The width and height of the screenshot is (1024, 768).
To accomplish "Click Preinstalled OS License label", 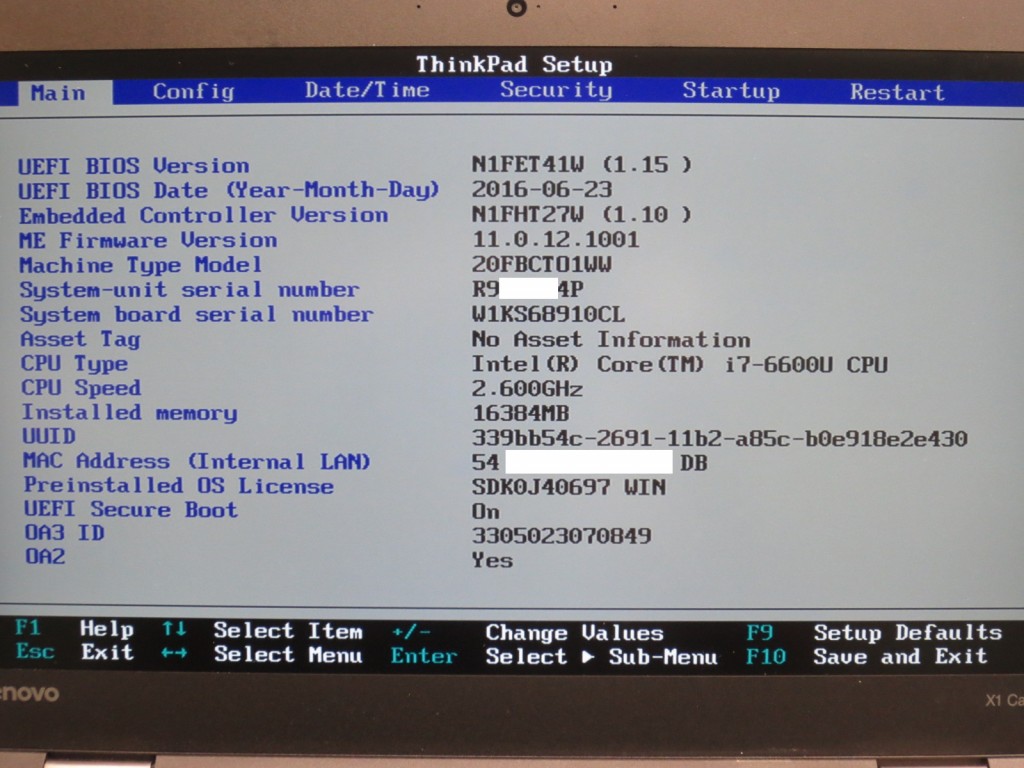I will point(179,486).
